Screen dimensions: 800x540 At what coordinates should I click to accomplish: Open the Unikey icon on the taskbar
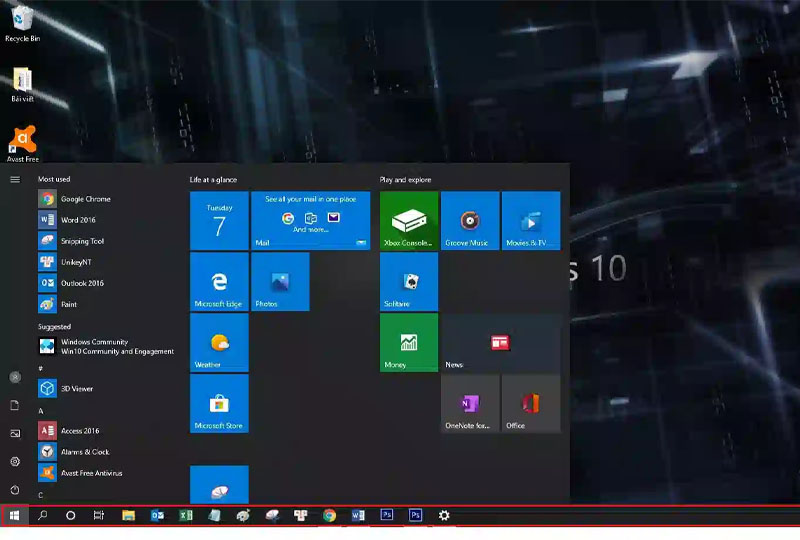point(301,516)
